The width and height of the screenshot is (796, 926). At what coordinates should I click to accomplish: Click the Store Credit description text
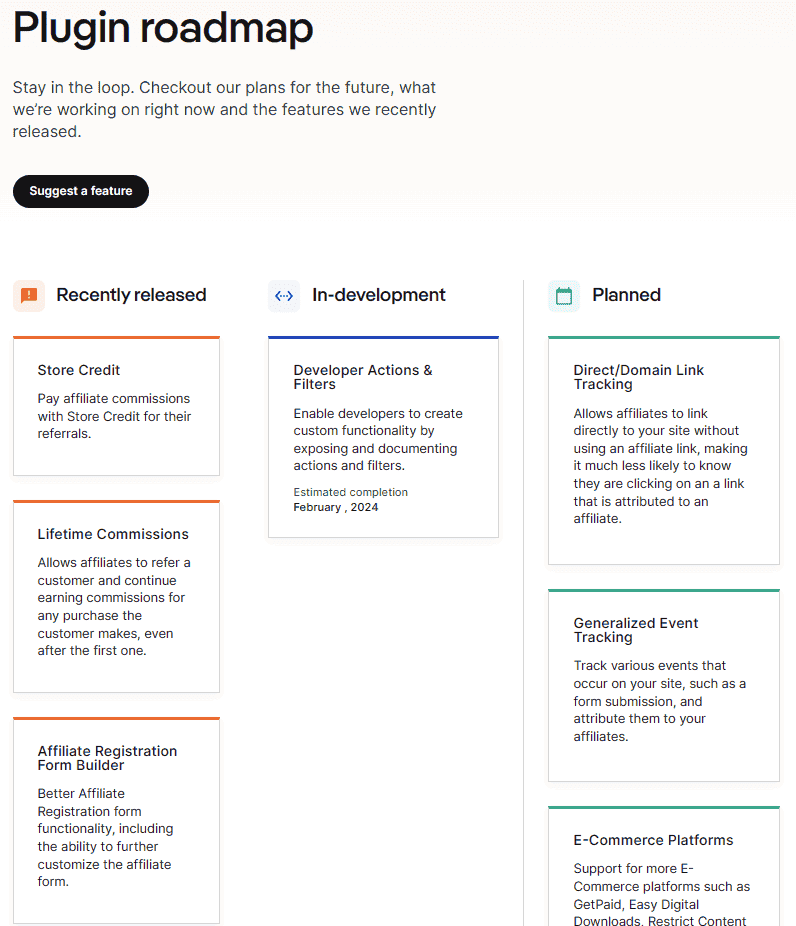114,416
